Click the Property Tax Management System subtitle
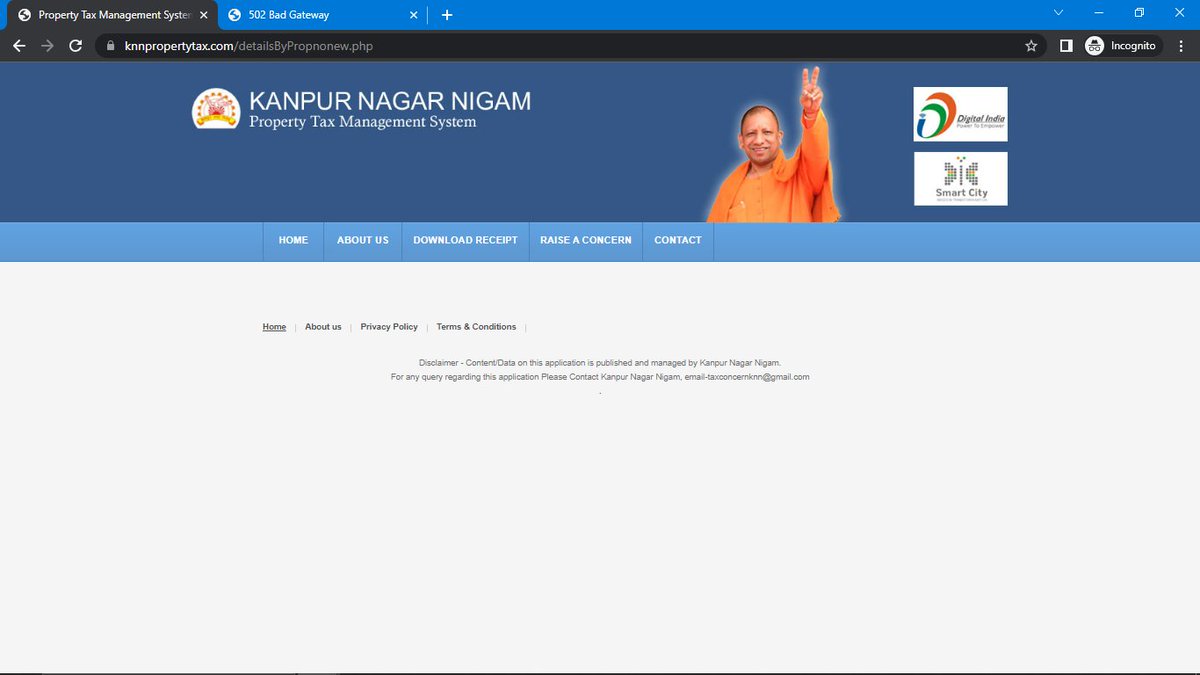 point(362,122)
